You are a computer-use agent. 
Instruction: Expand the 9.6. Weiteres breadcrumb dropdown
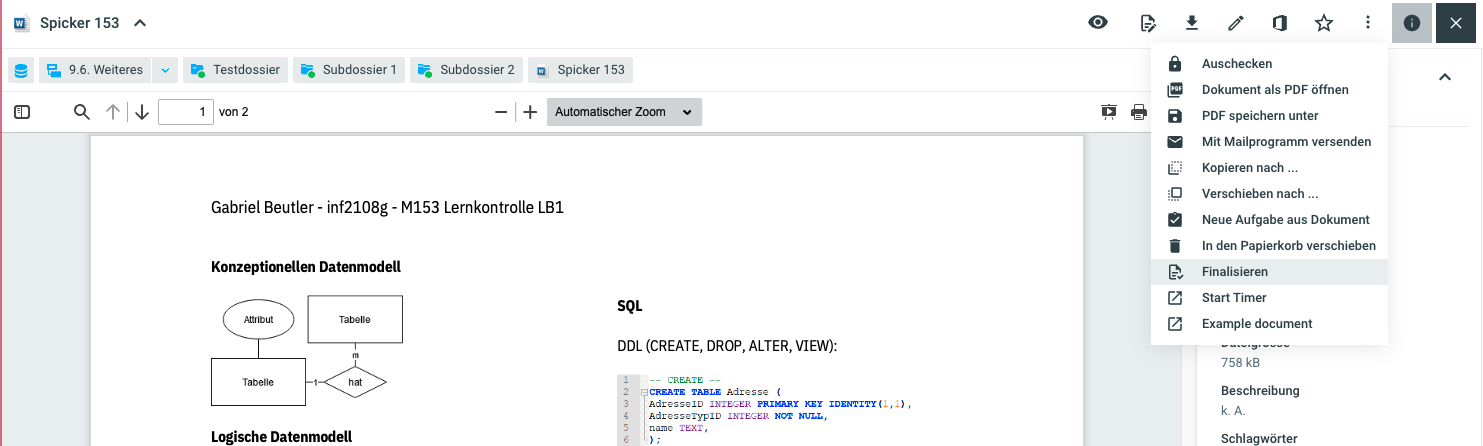(x=166, y=70)
